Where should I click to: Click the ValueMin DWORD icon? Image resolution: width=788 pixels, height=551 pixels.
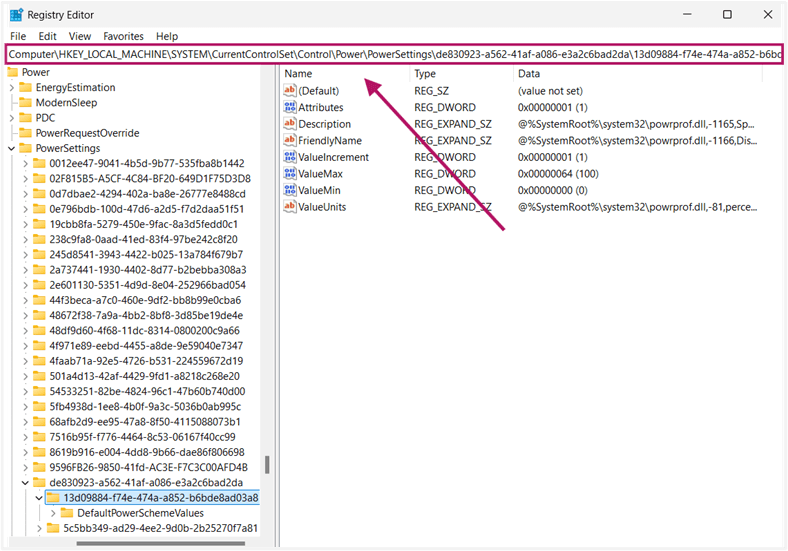pos(289,190)
